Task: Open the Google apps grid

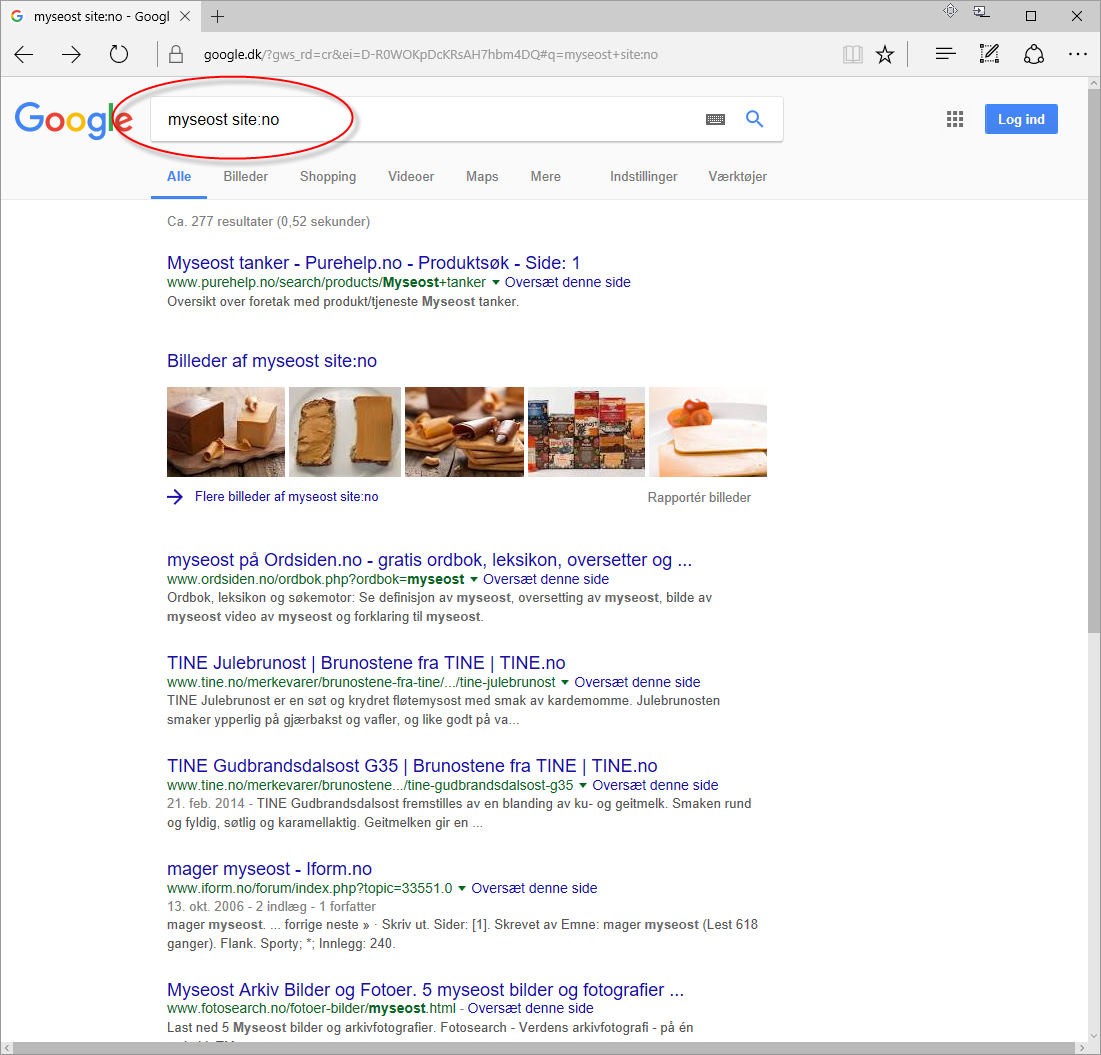Action: coord(954,119)
